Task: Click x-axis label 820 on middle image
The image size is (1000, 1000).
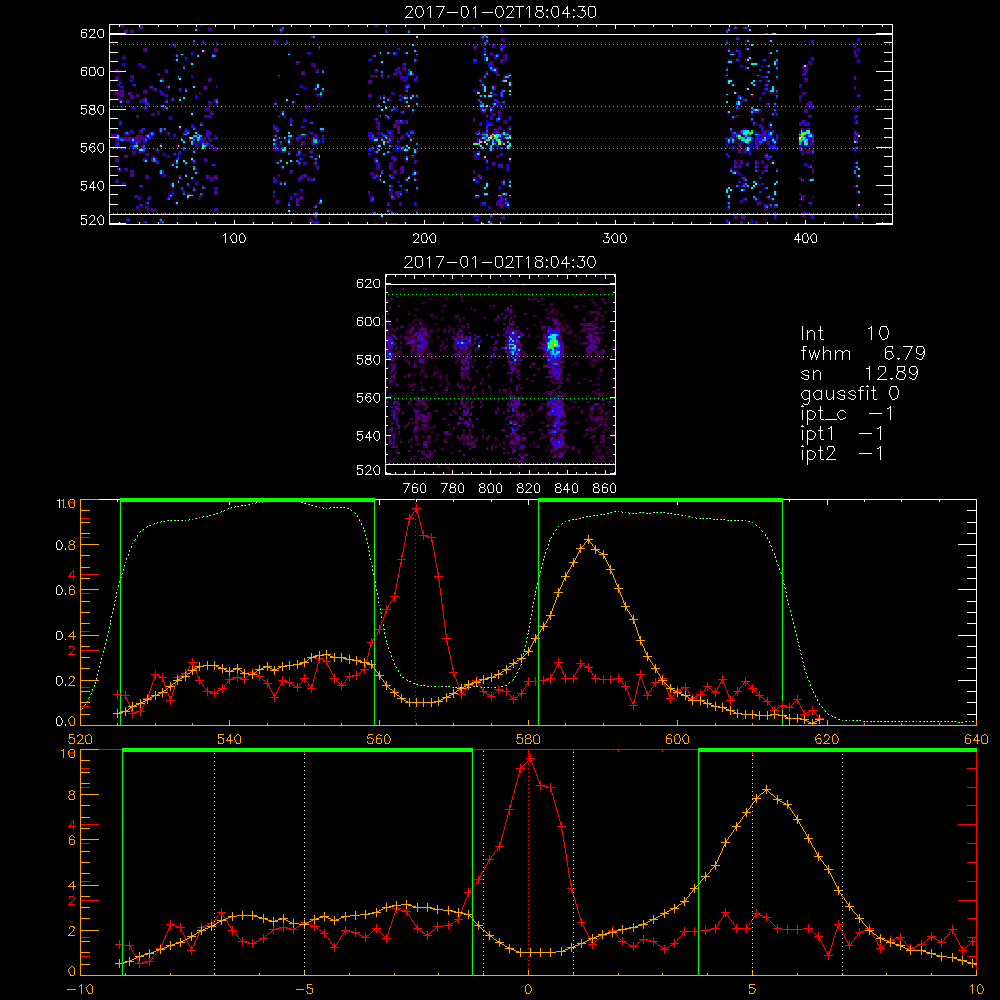Action: (x=529, y=489)
